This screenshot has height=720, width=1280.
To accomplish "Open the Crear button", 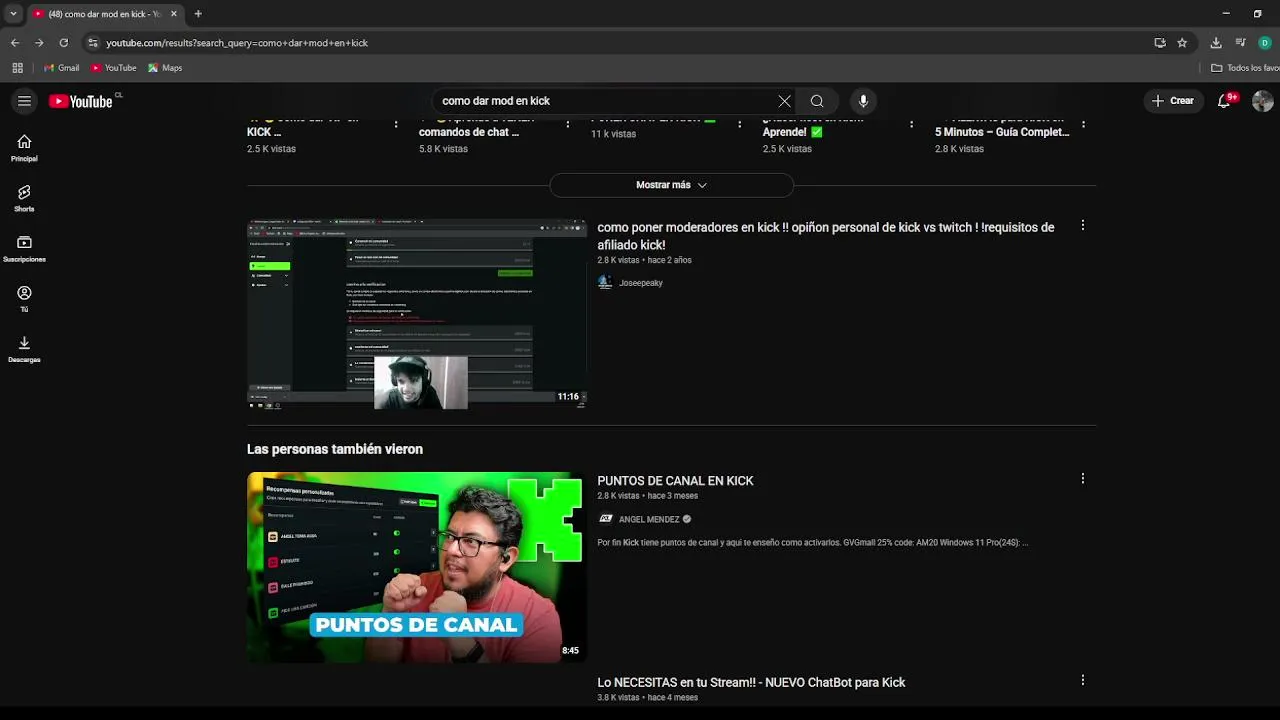I will (x=1172, y=101).
